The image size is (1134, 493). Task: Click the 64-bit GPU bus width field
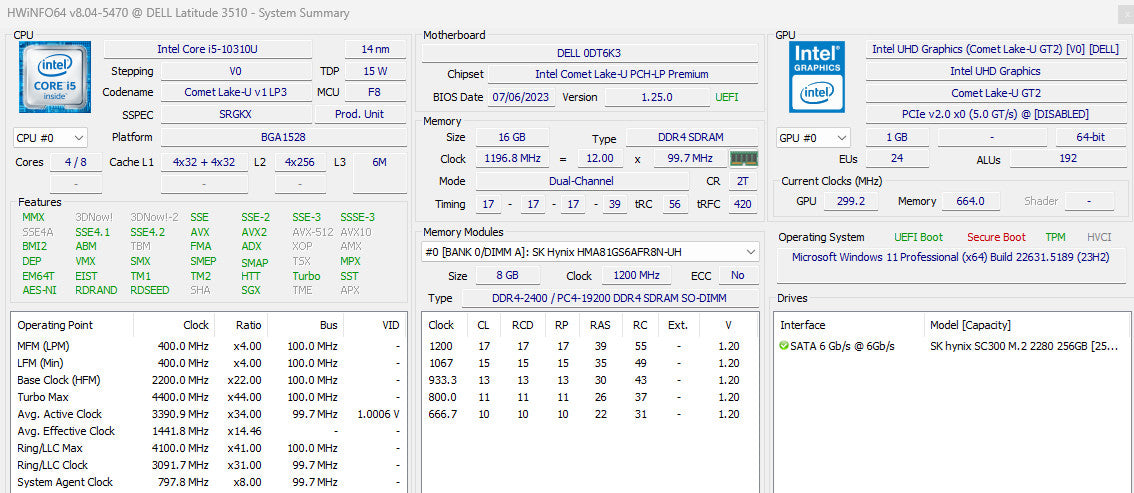[x=1090, y=137]
